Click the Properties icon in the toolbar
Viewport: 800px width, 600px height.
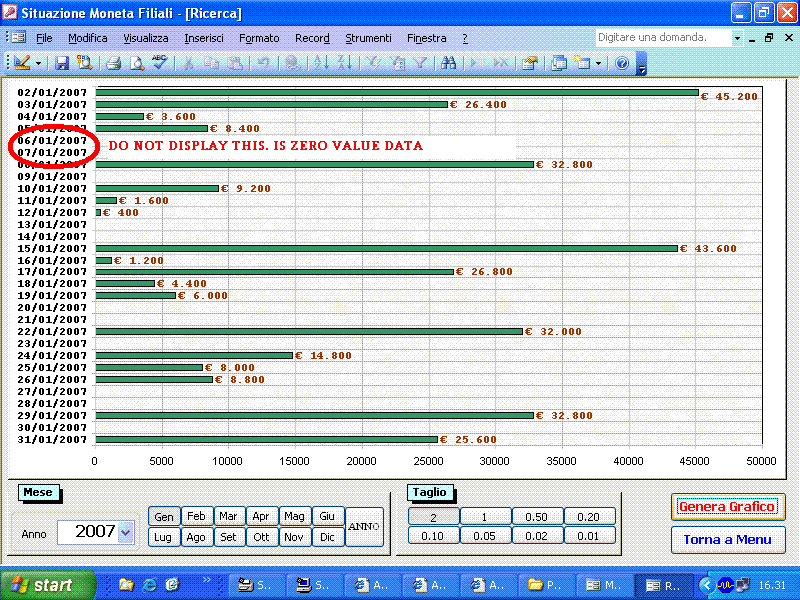point(529,63)
